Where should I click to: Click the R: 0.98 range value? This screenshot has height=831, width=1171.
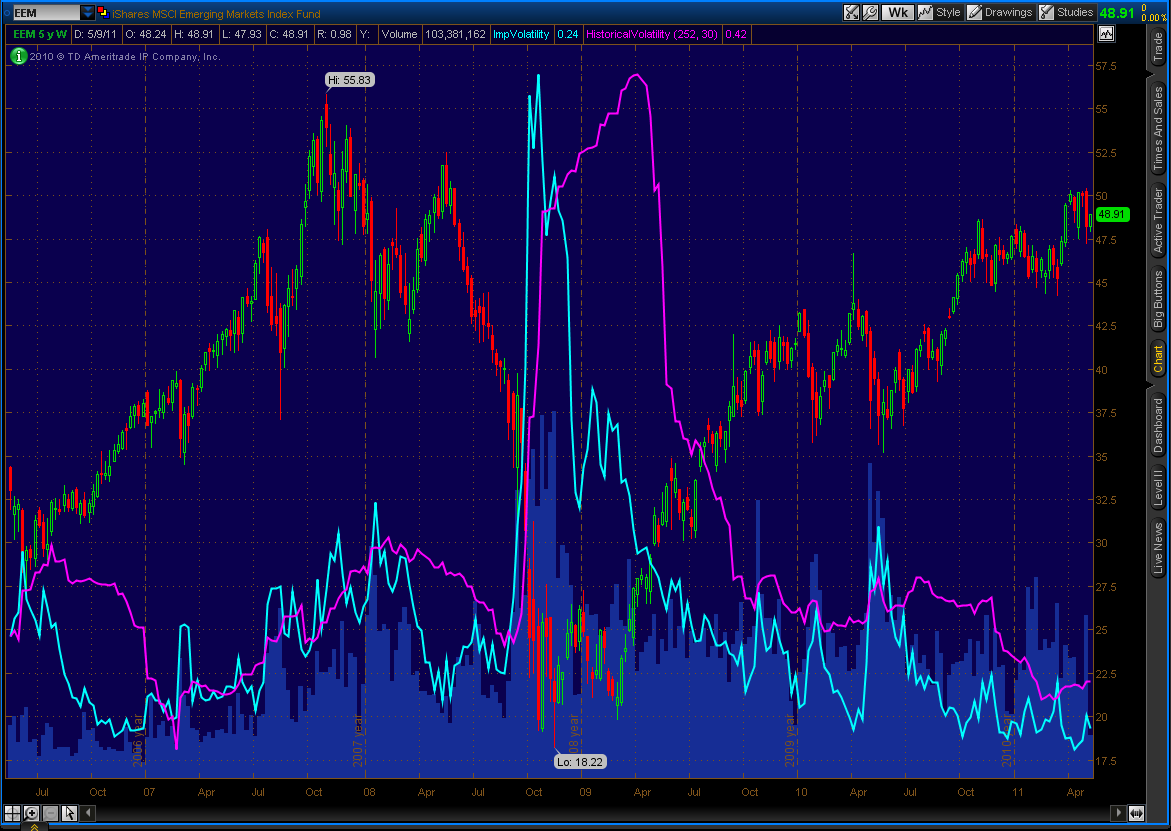click(334, 34)
